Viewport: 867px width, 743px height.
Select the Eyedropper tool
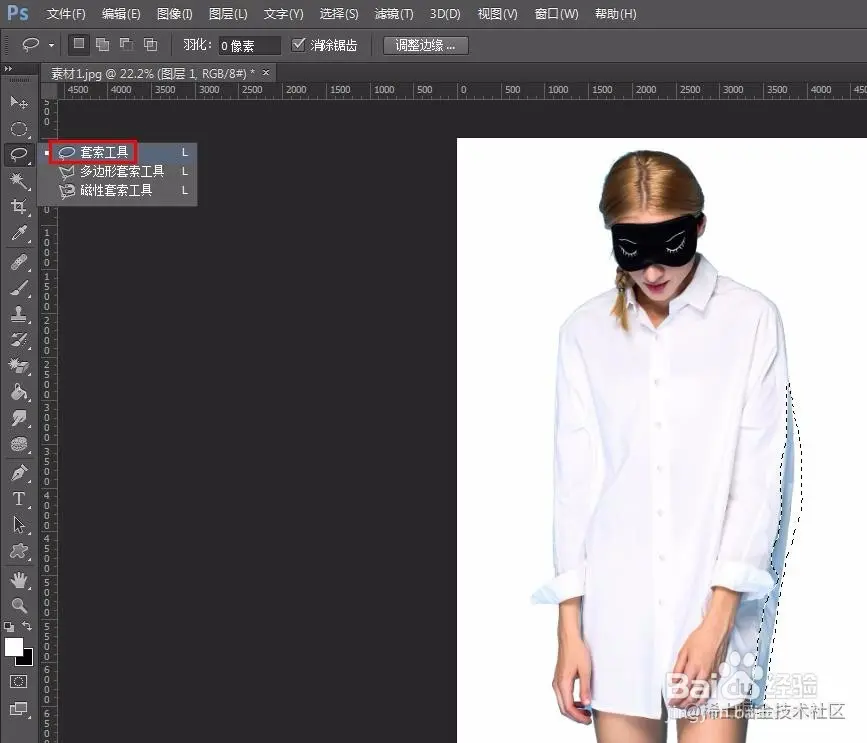[x=19, y=234]
